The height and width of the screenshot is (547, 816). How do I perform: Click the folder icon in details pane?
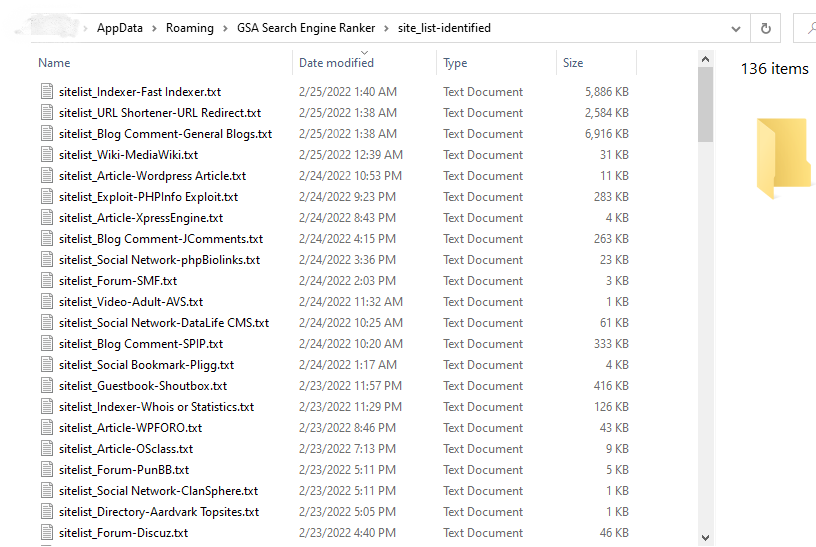pyautogui.click(x=783, y=158)
